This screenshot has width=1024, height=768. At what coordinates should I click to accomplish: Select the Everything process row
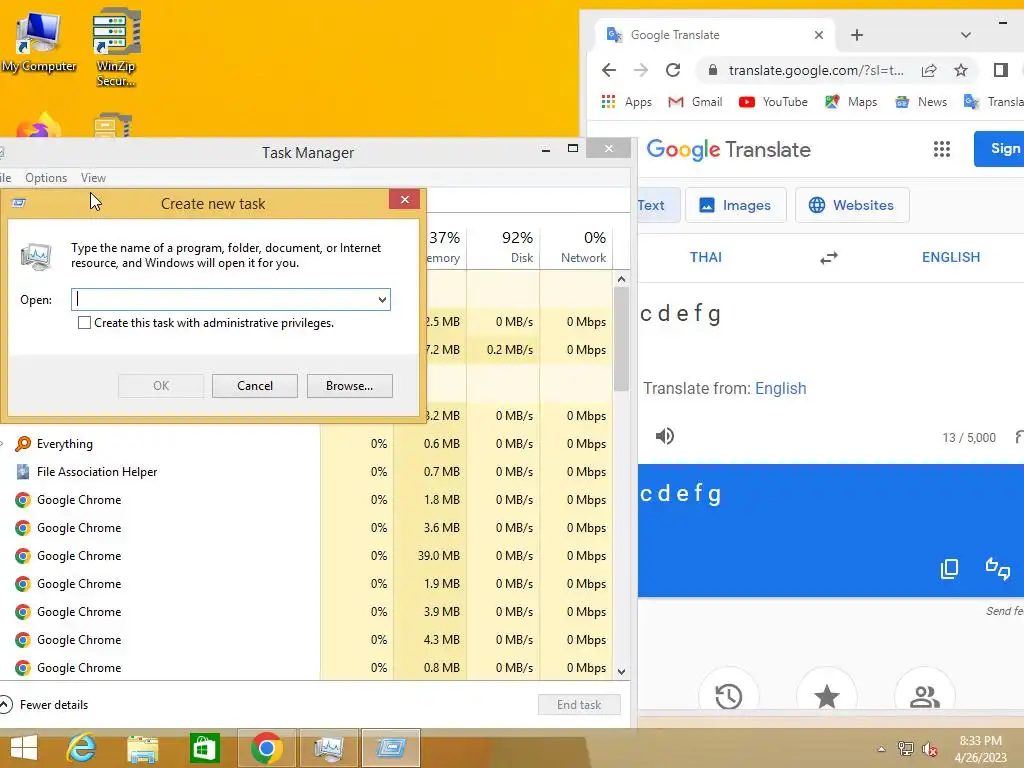(x=306, y=444)
